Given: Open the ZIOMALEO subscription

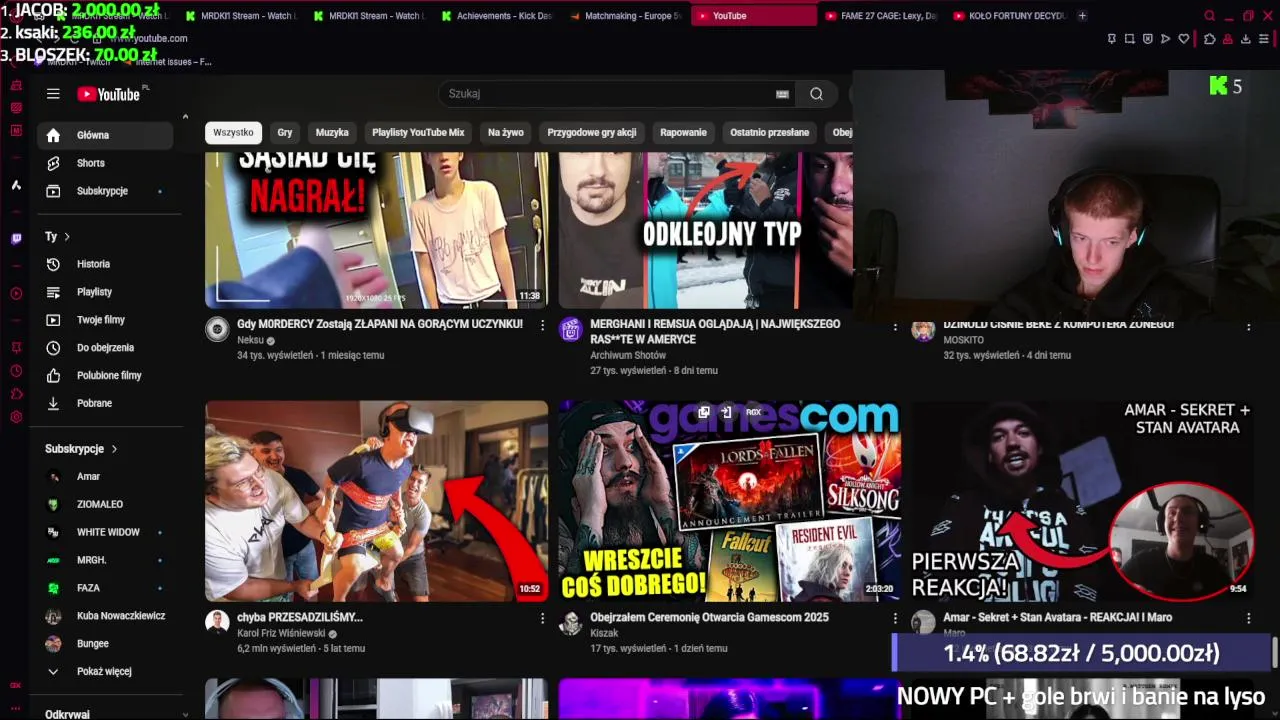Looking at the screenshot, I should [105, 504].
